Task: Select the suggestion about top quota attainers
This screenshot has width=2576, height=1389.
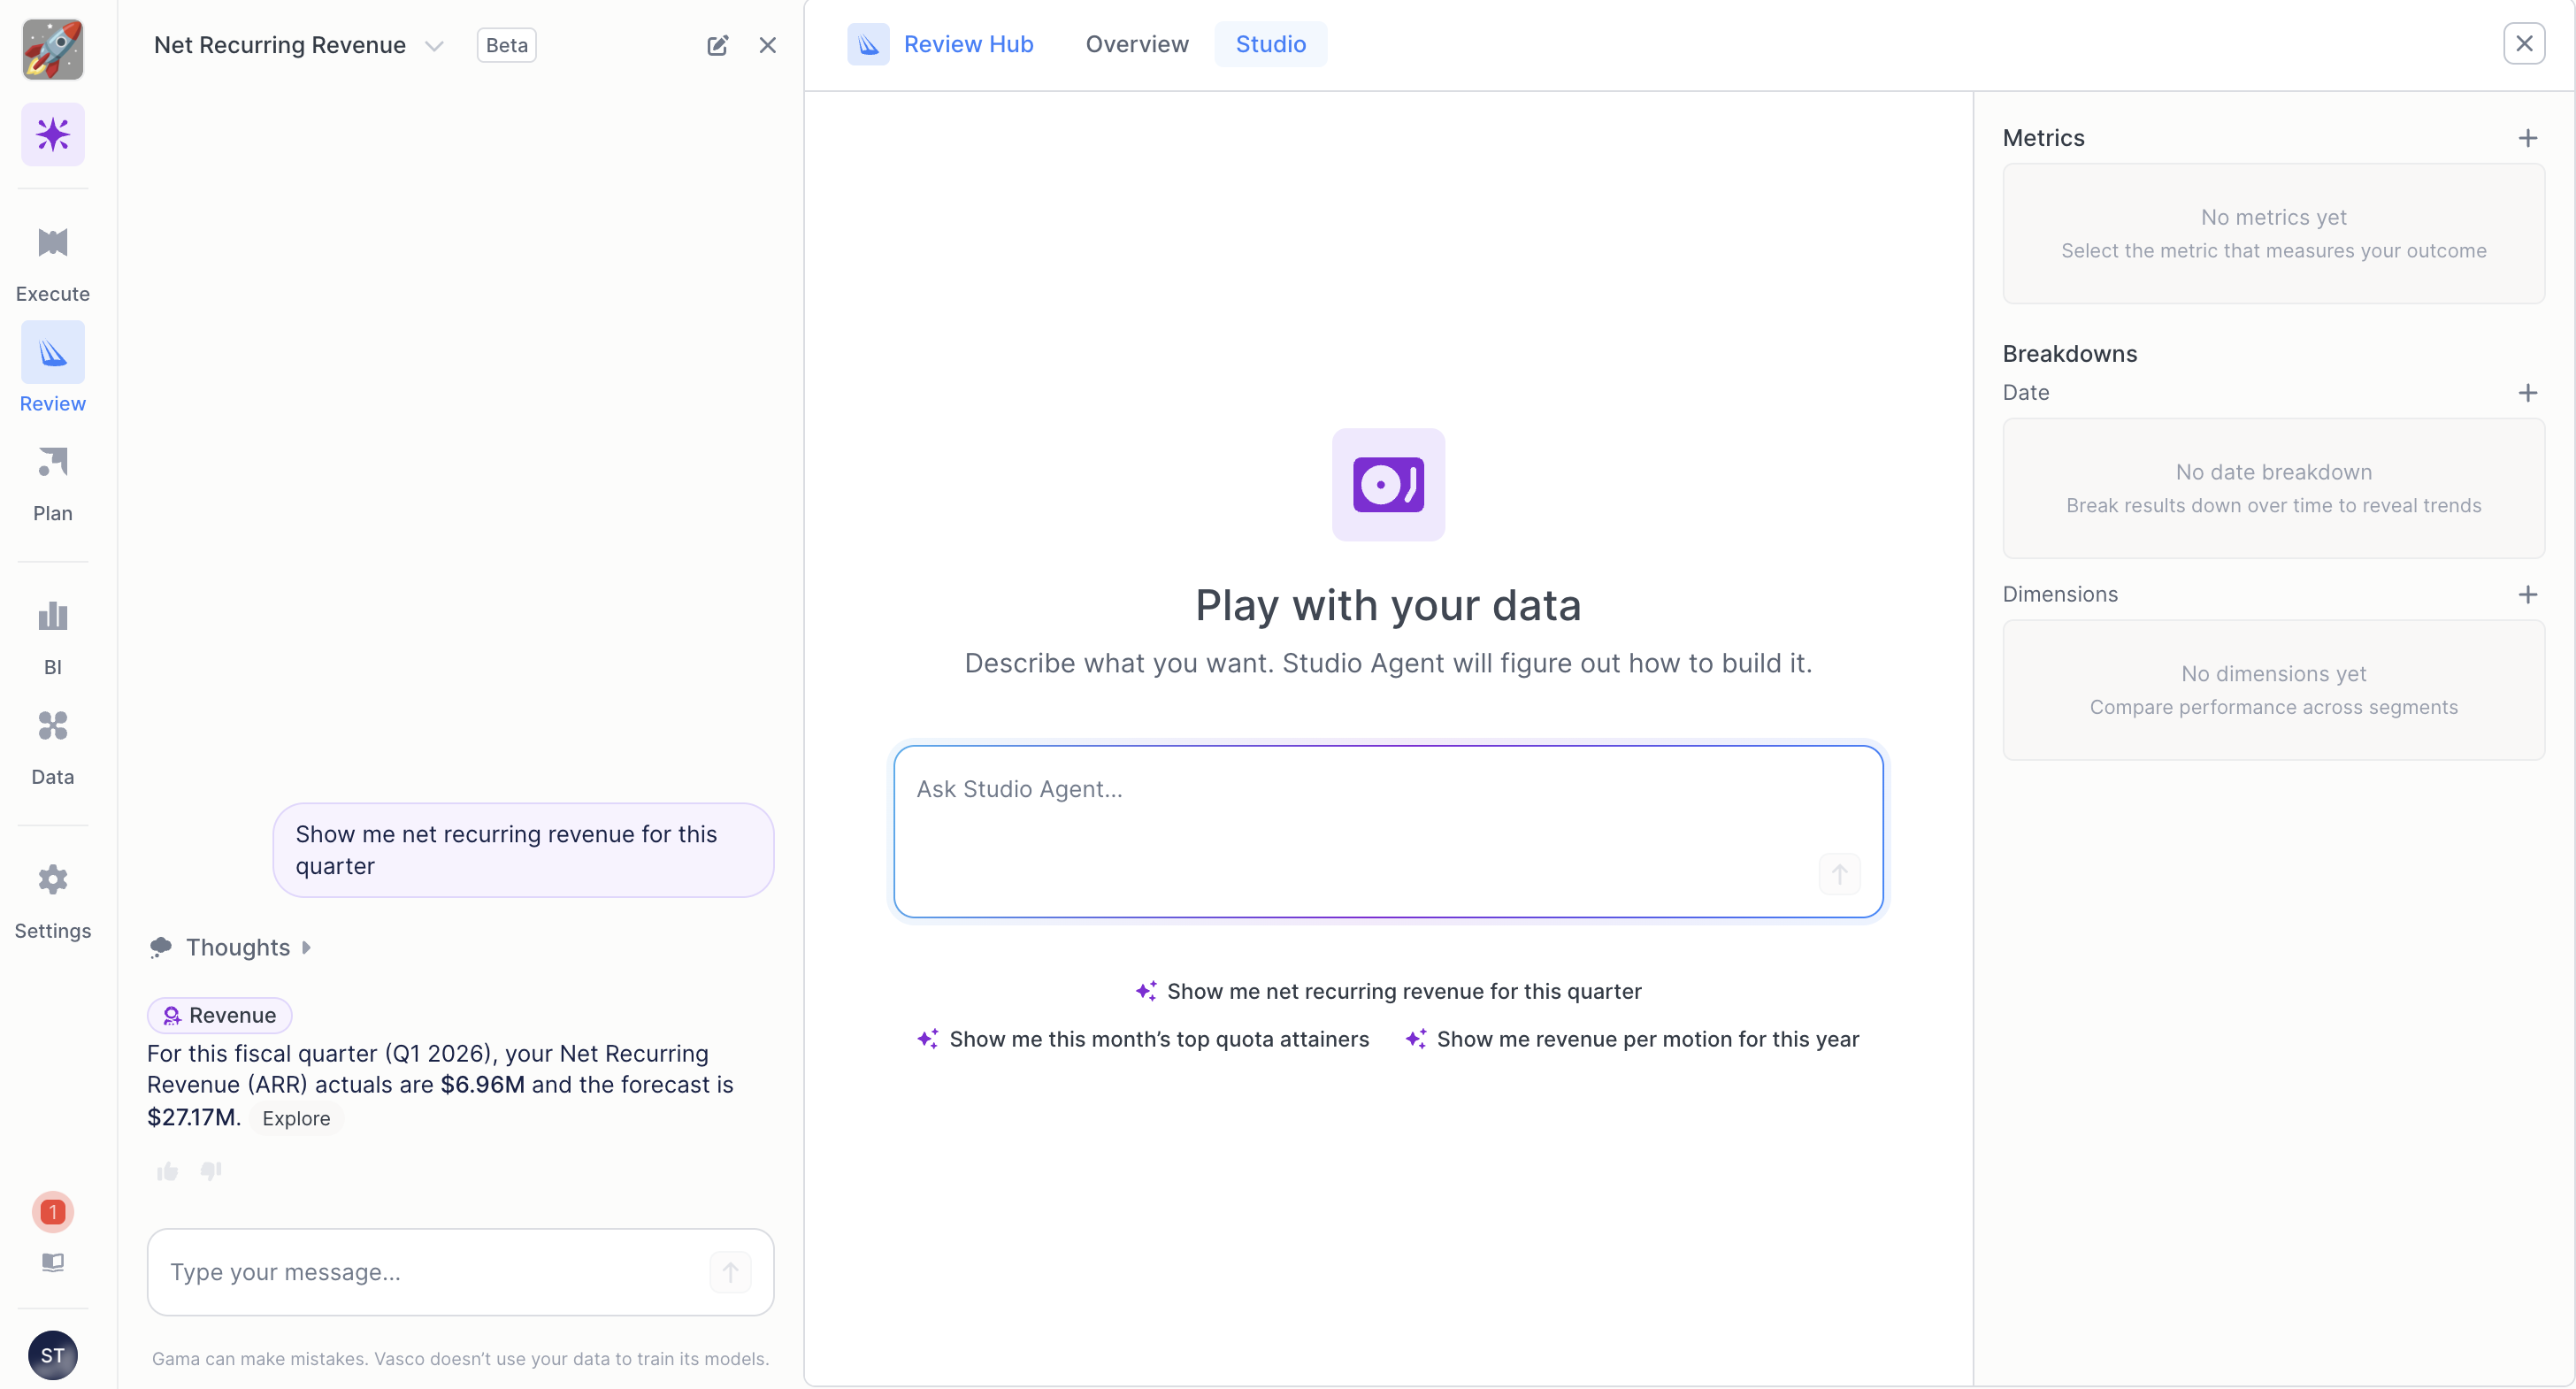Action: pyautogui.click(x=1158, y=1039)
